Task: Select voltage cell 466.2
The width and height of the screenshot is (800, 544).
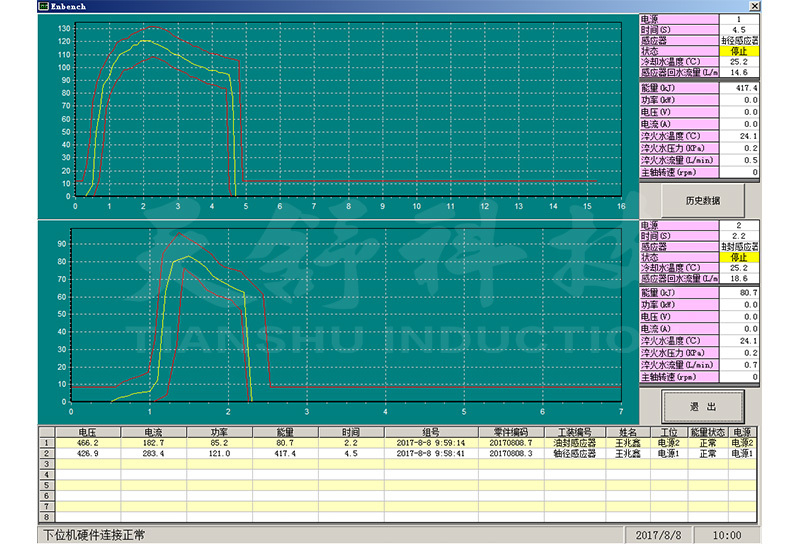Action: click(87, 443)
